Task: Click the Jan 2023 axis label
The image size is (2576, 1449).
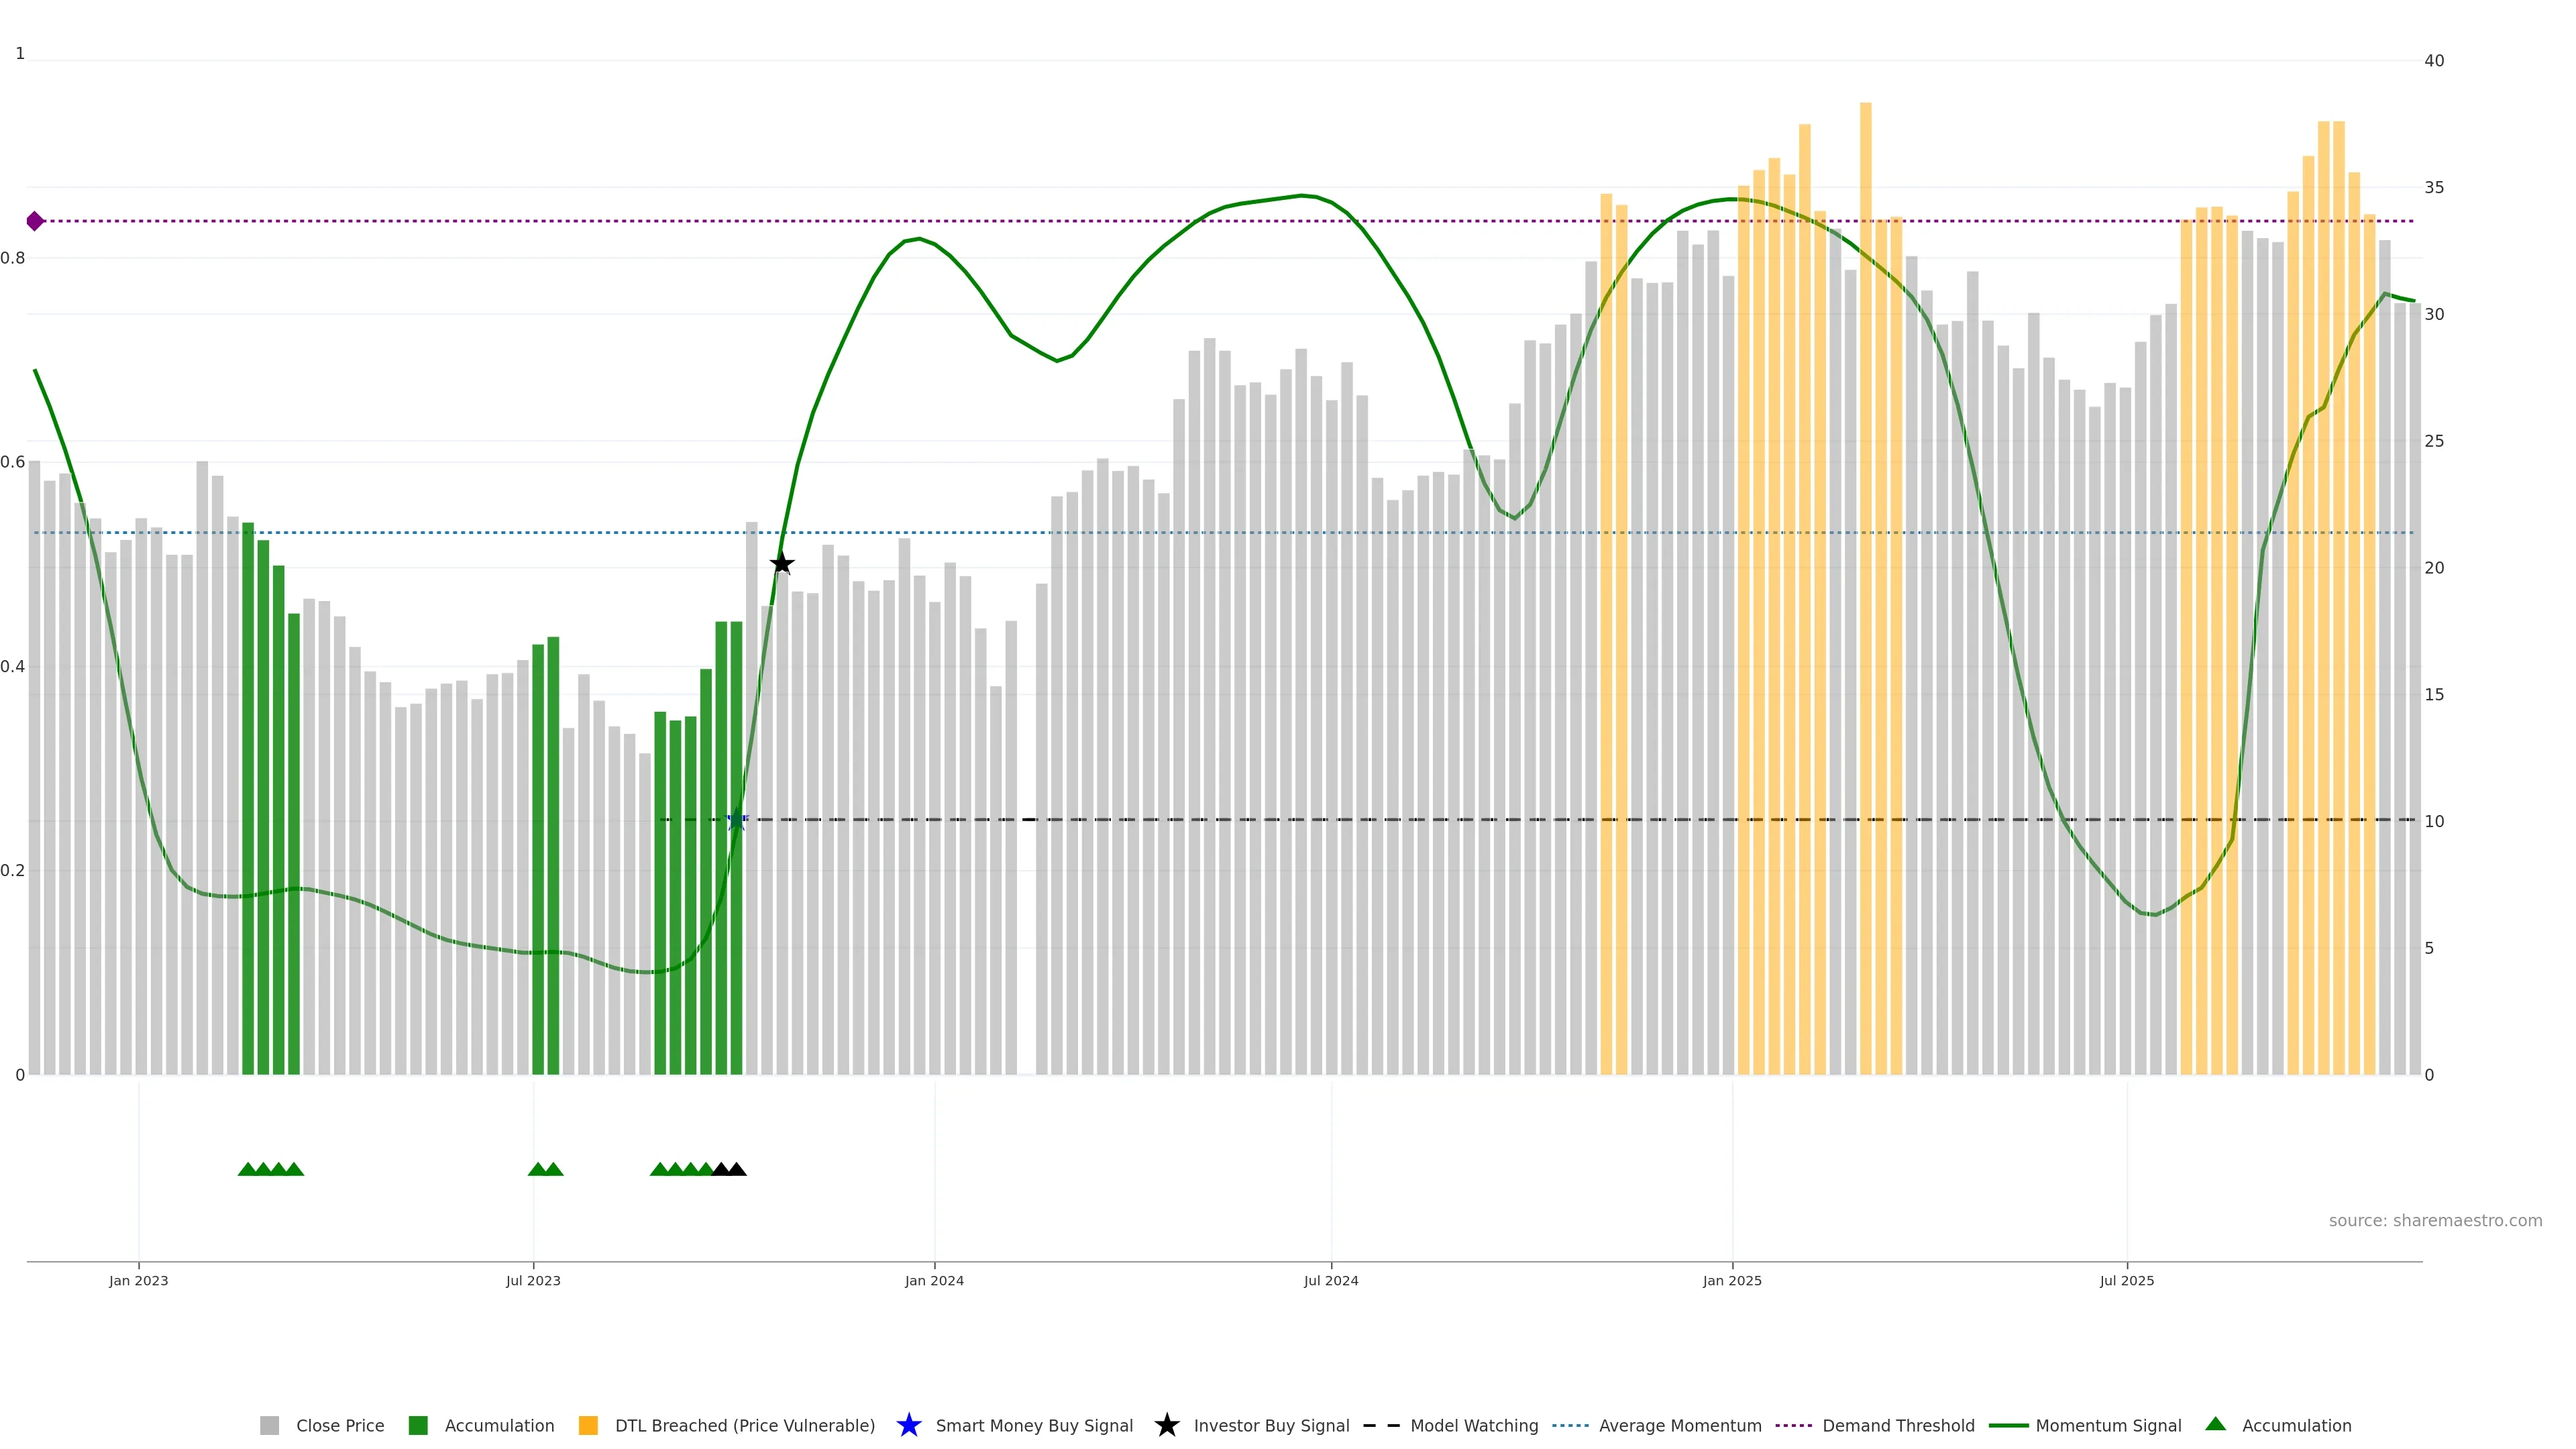Action: click(139, 1280)
